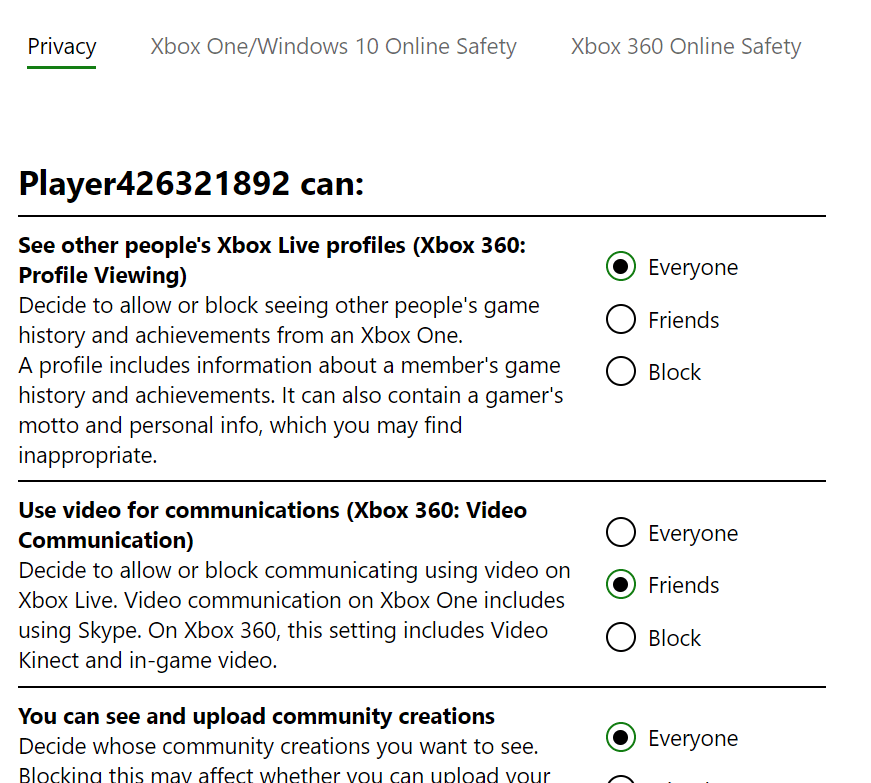Click the Everyone label under community creations
This screenshot has width=871, height=783.
(x=693, y=738)
